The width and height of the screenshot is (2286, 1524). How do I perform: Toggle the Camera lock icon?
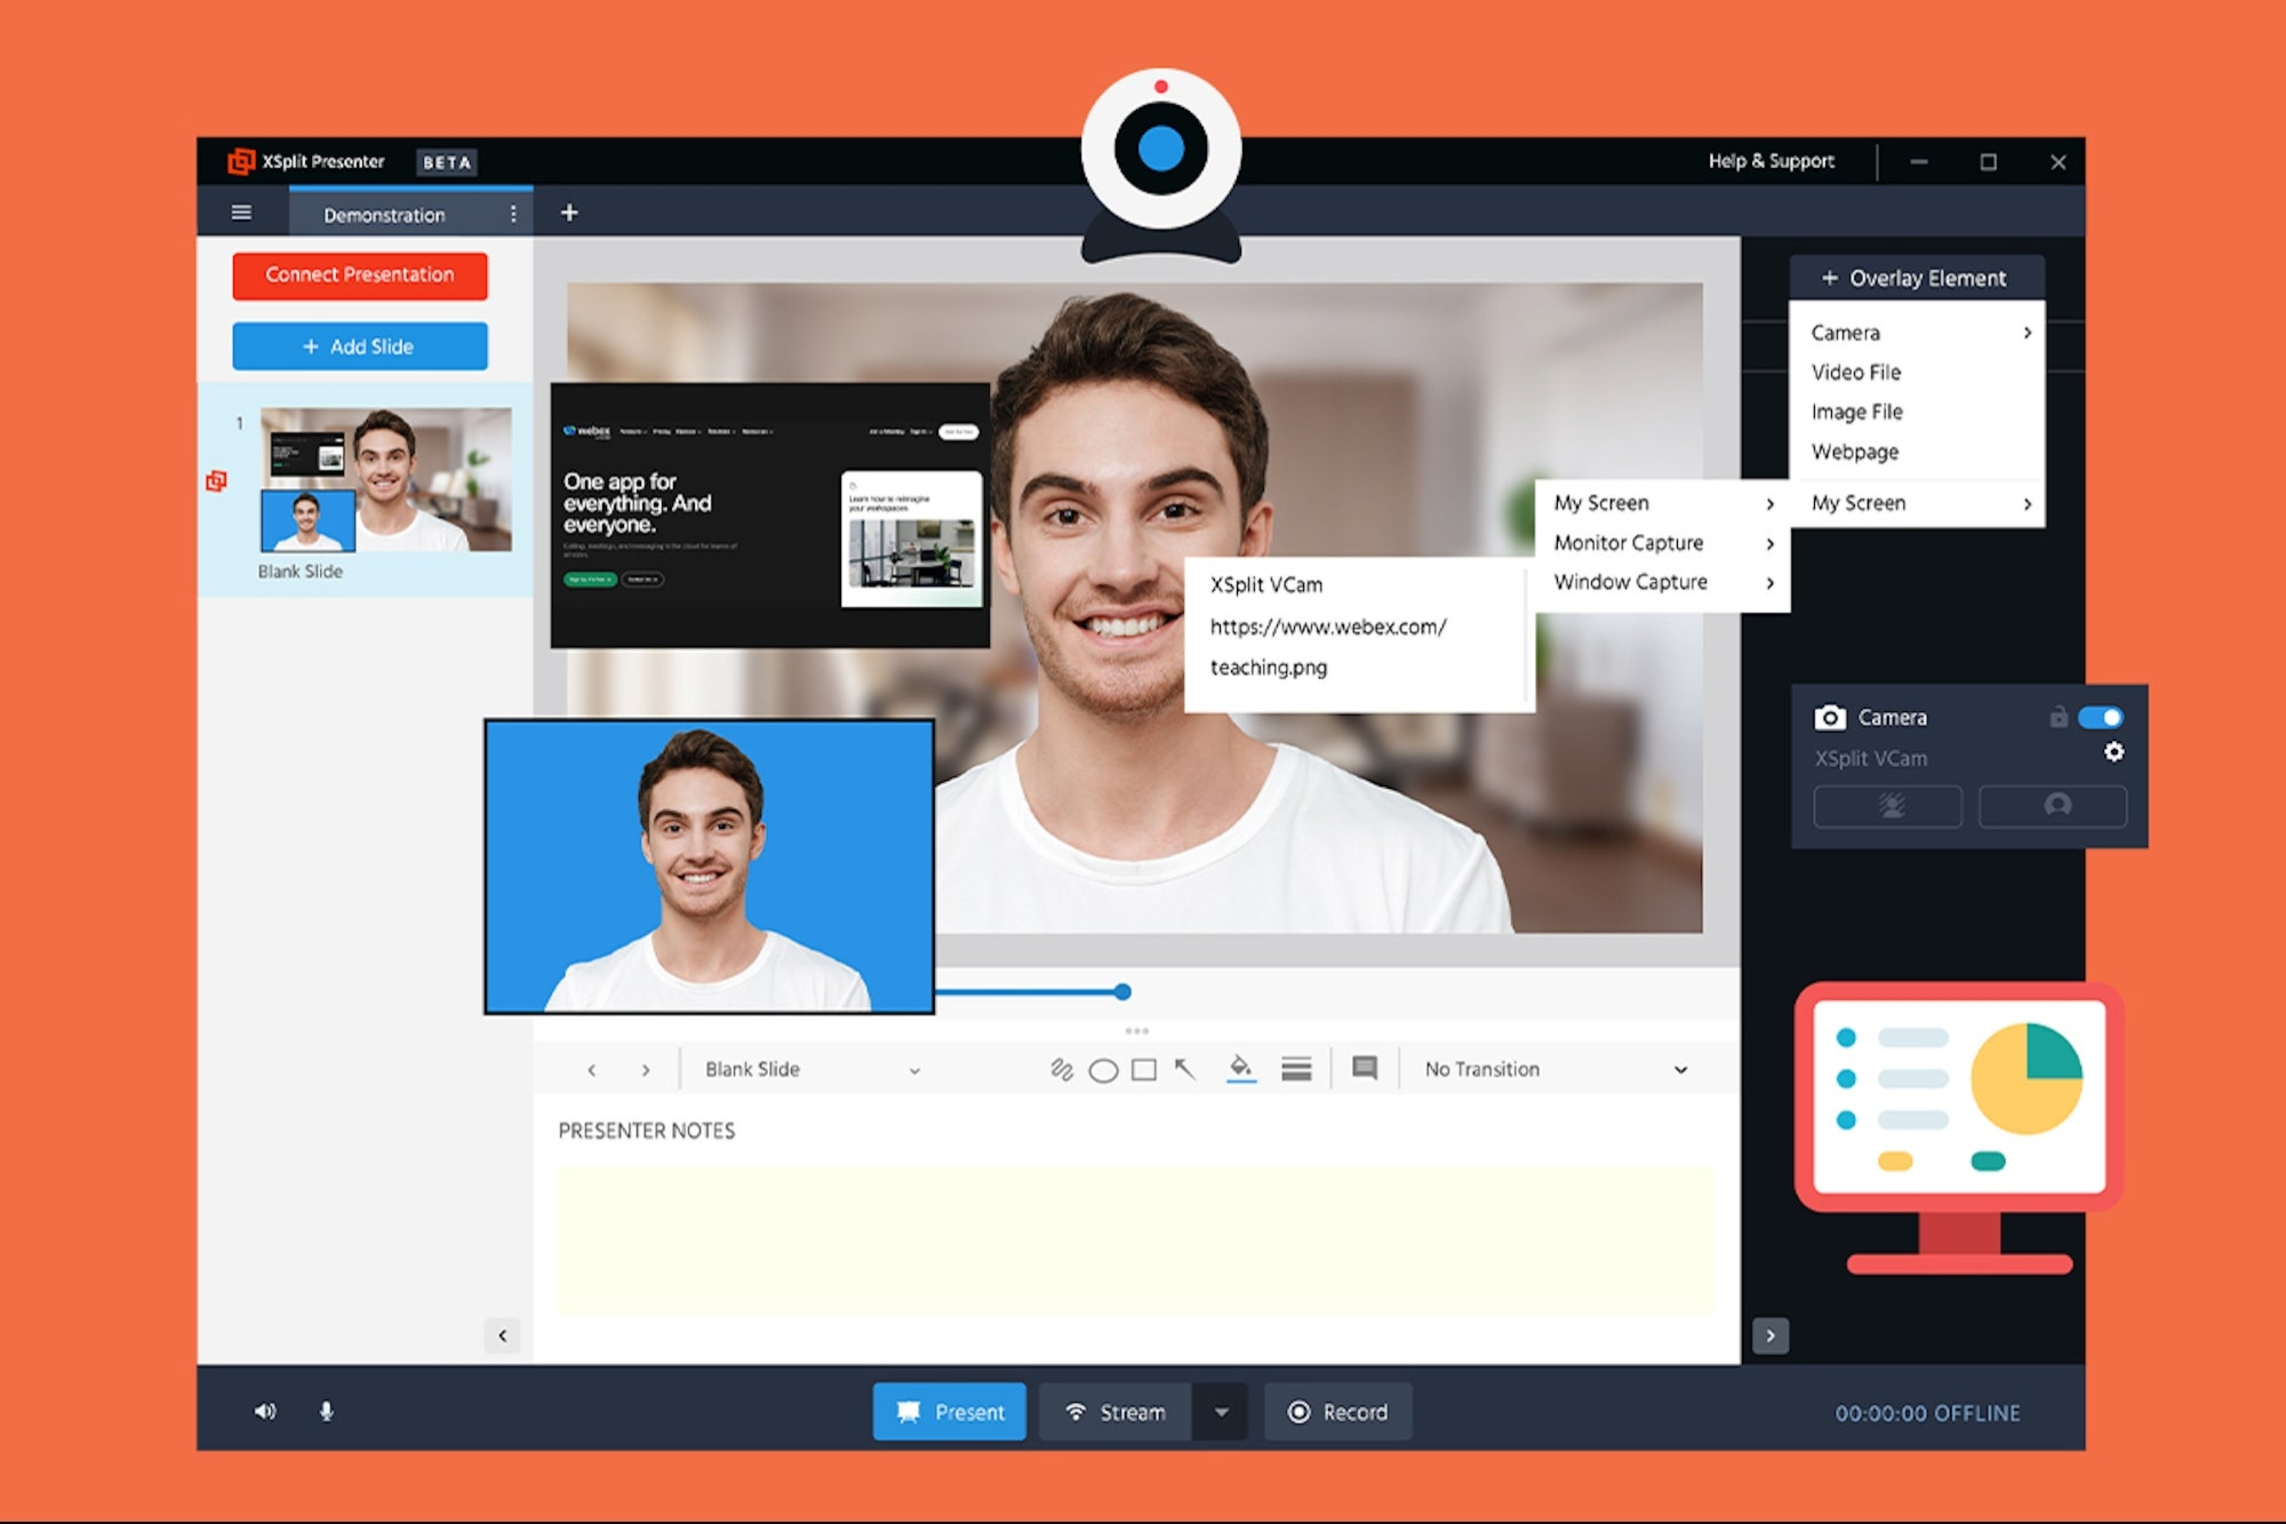coord(2058,717)
